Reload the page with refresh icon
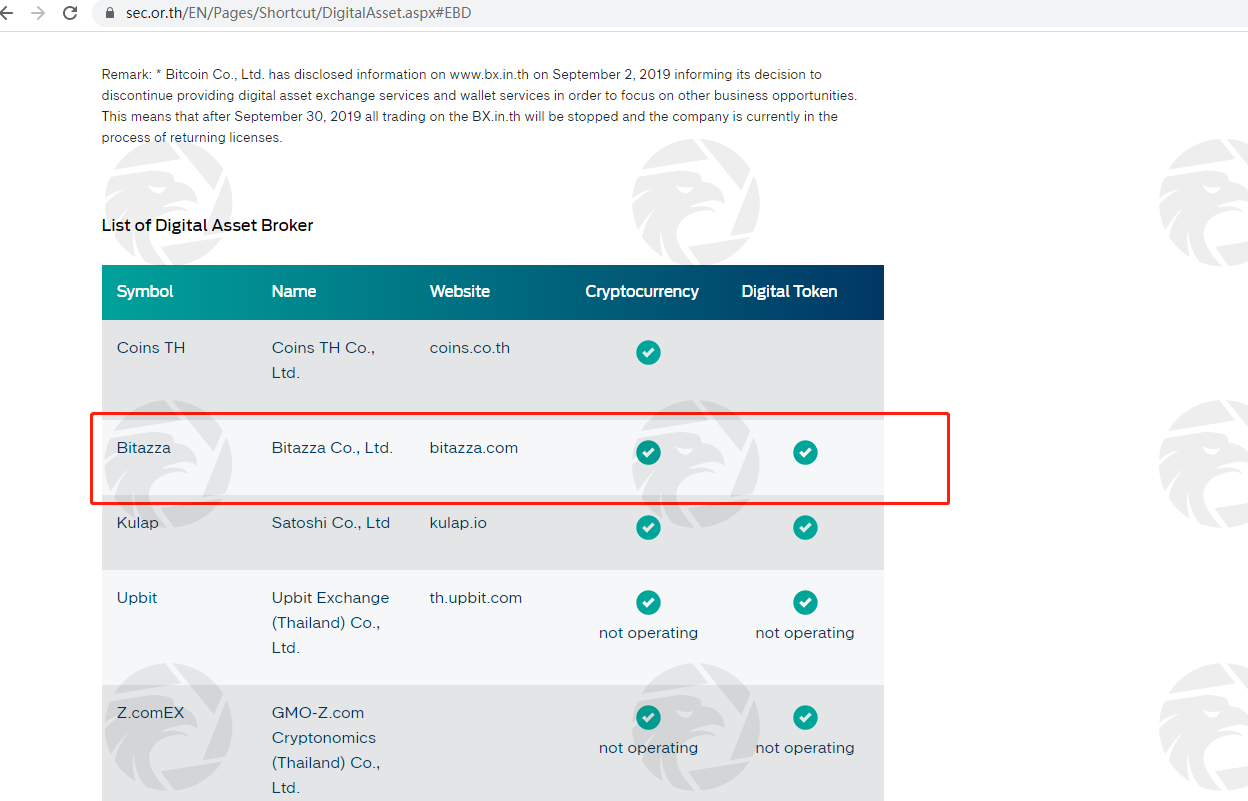This screenshot has width=1248, height=801. pos(70,13)
